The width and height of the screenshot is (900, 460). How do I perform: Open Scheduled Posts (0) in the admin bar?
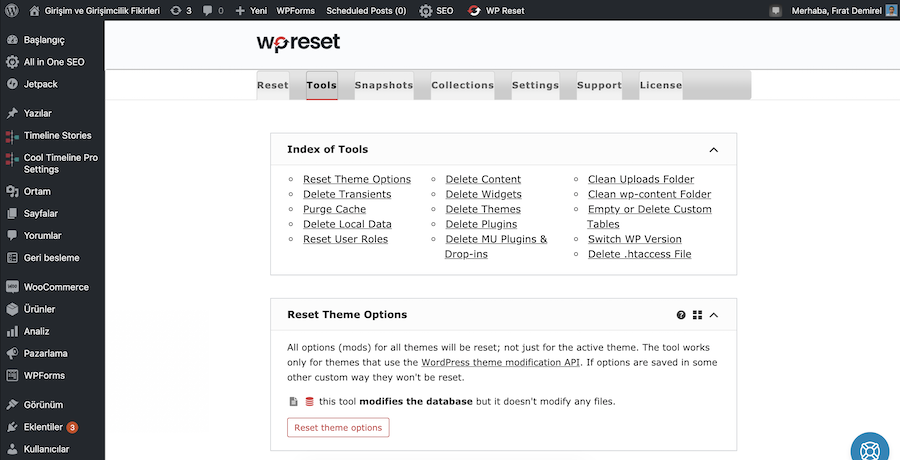pyautogui.click(x=366, y=10)
